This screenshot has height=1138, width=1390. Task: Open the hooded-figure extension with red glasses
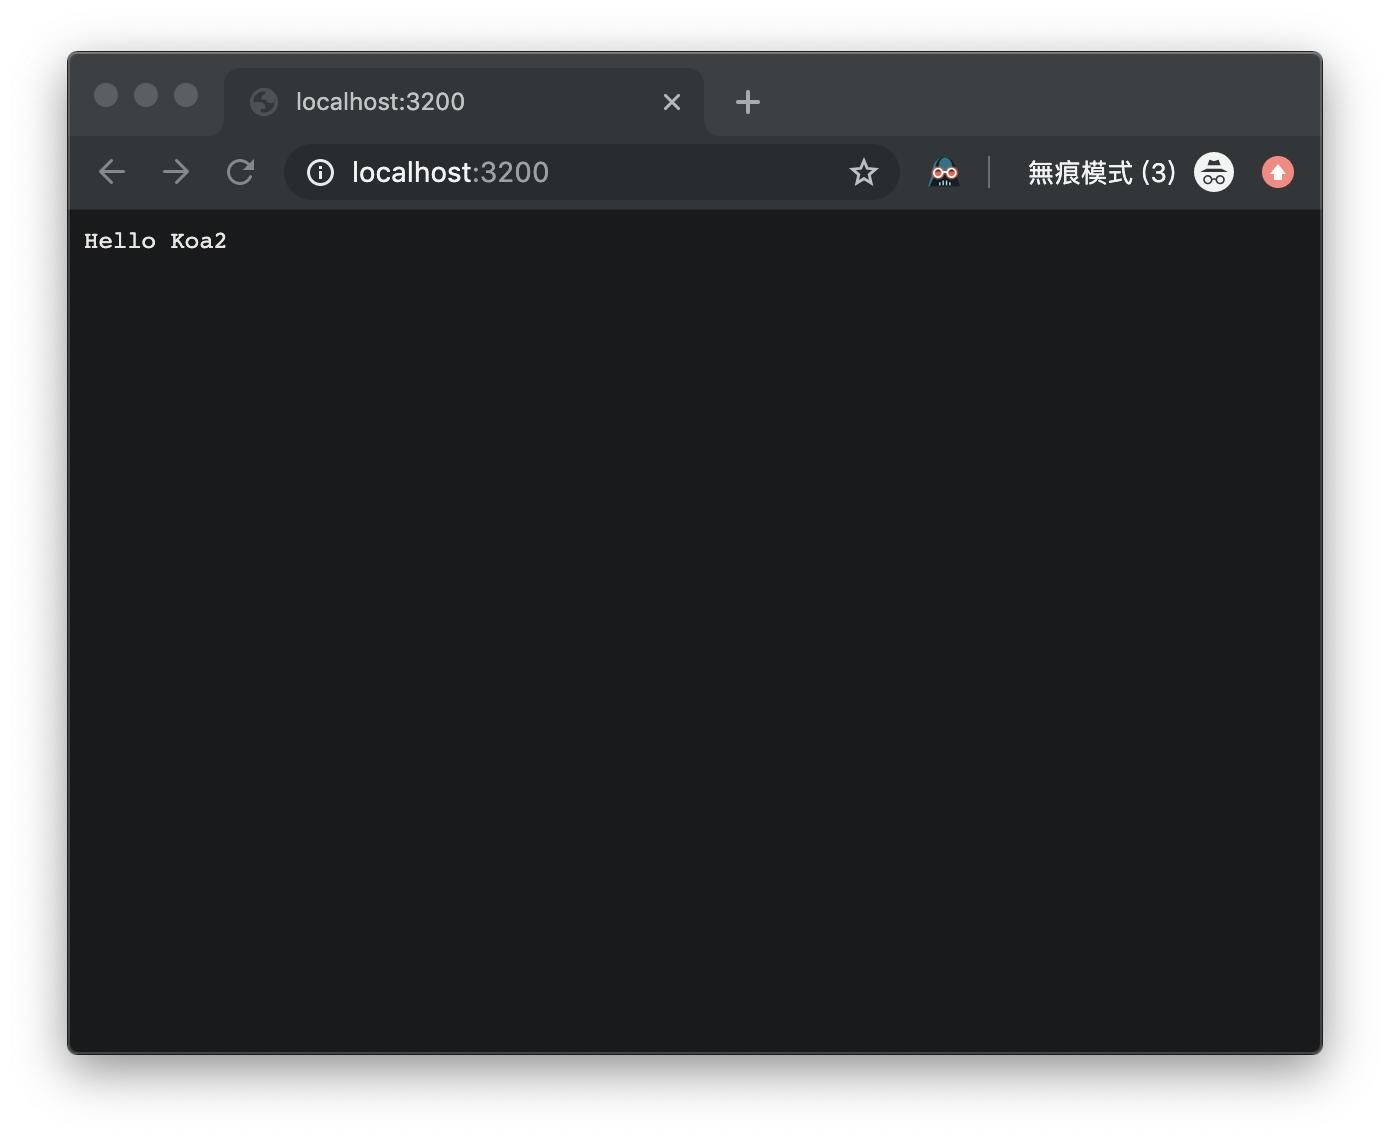pos(944,172)
